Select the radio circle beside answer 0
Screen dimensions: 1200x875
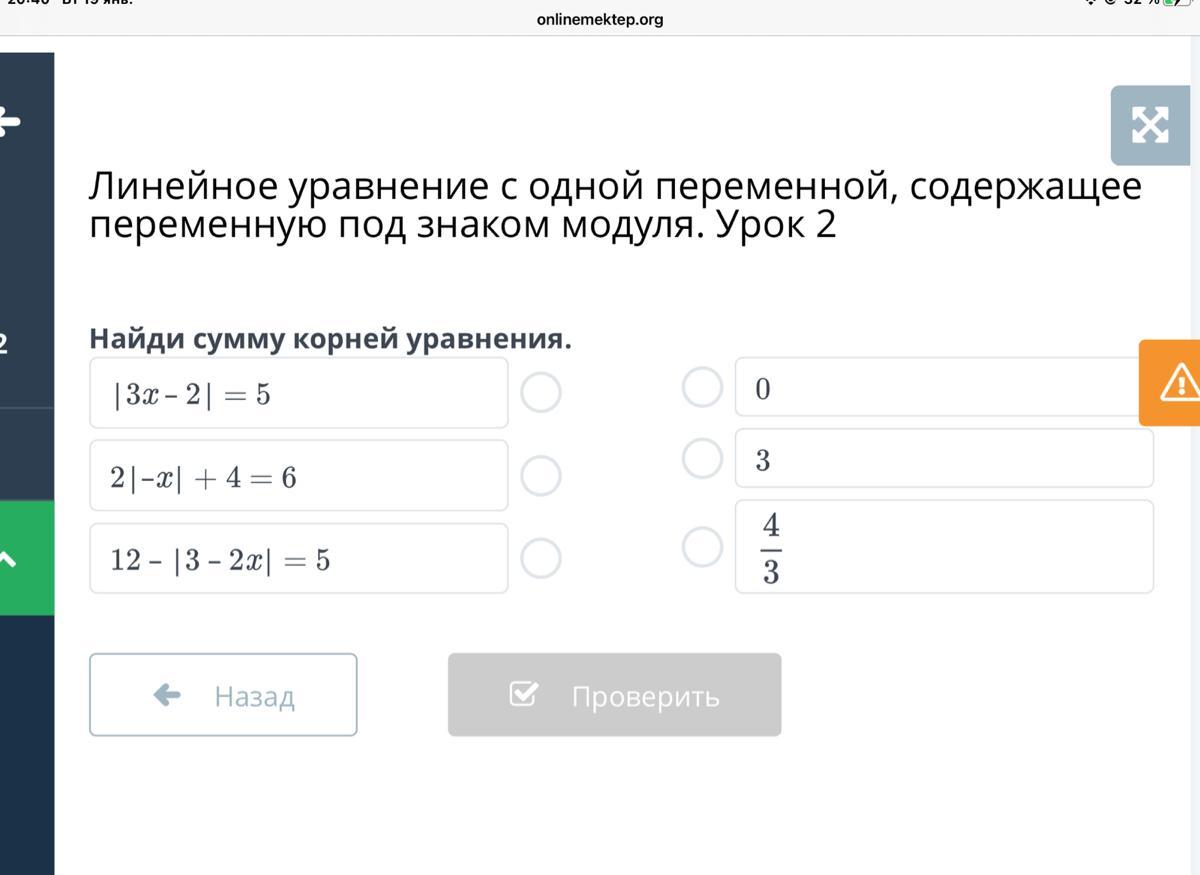tap(702, 387)
